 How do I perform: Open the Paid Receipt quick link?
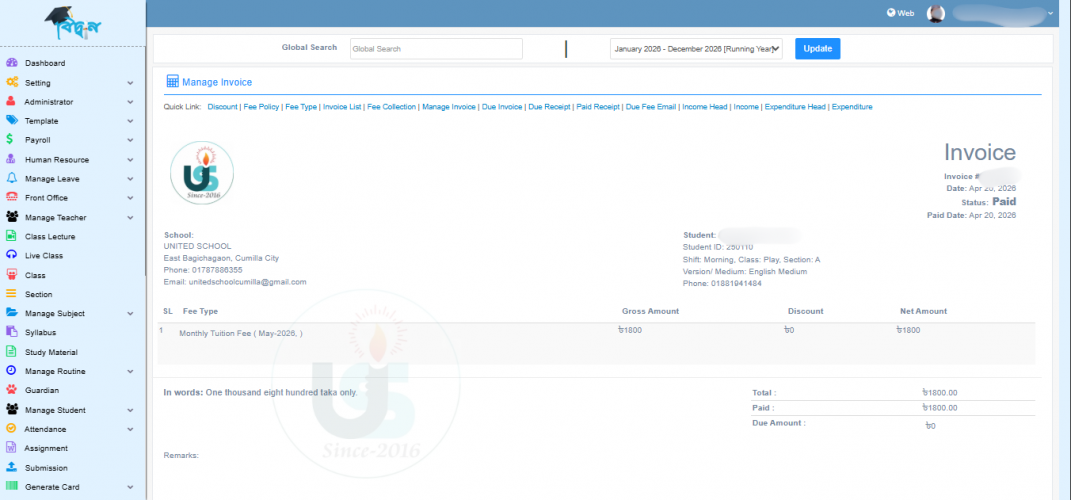click(598, 107)
